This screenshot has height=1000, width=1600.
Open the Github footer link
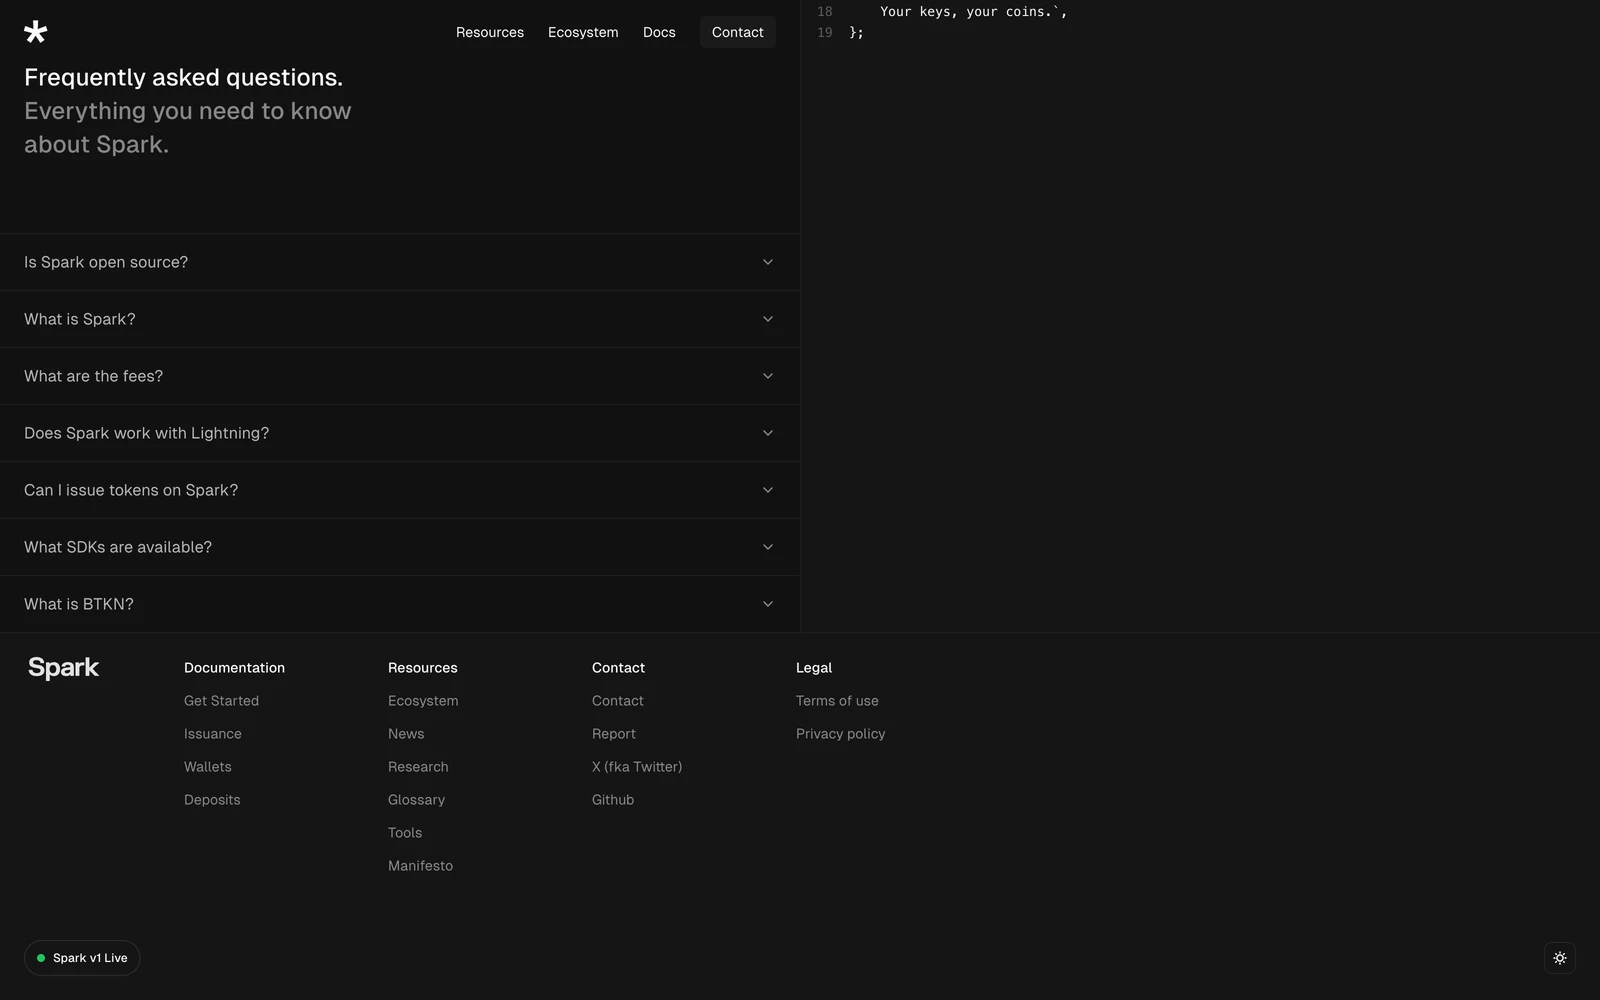pyautogui.click(x=613, y=800)
